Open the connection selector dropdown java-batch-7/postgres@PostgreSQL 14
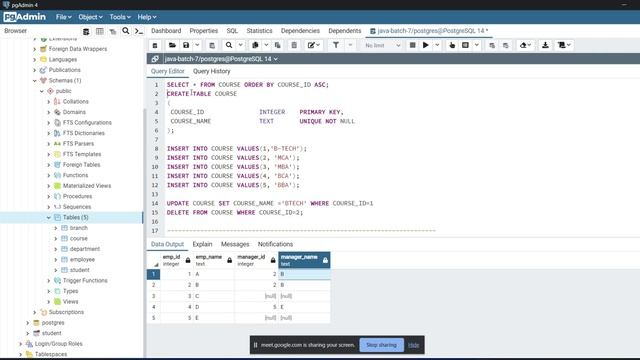 [x=221, y=59]
